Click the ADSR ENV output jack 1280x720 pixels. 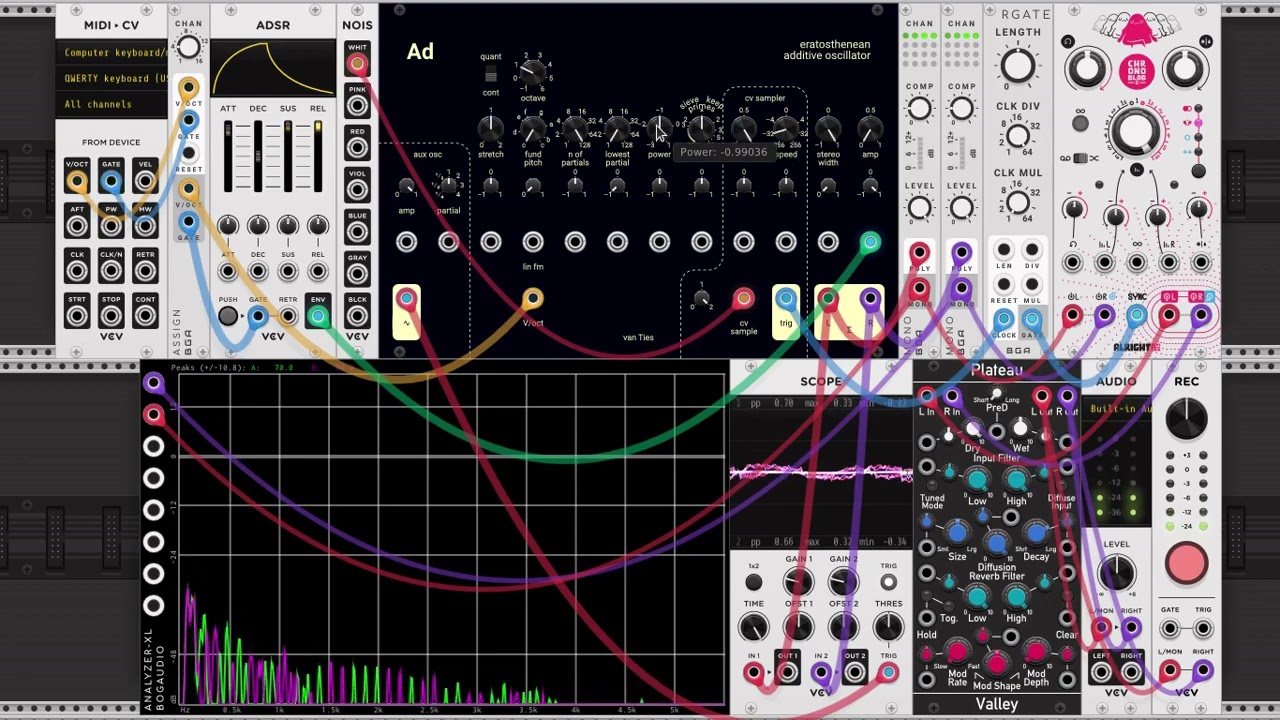pyautogui.click(x=318, y=317)
